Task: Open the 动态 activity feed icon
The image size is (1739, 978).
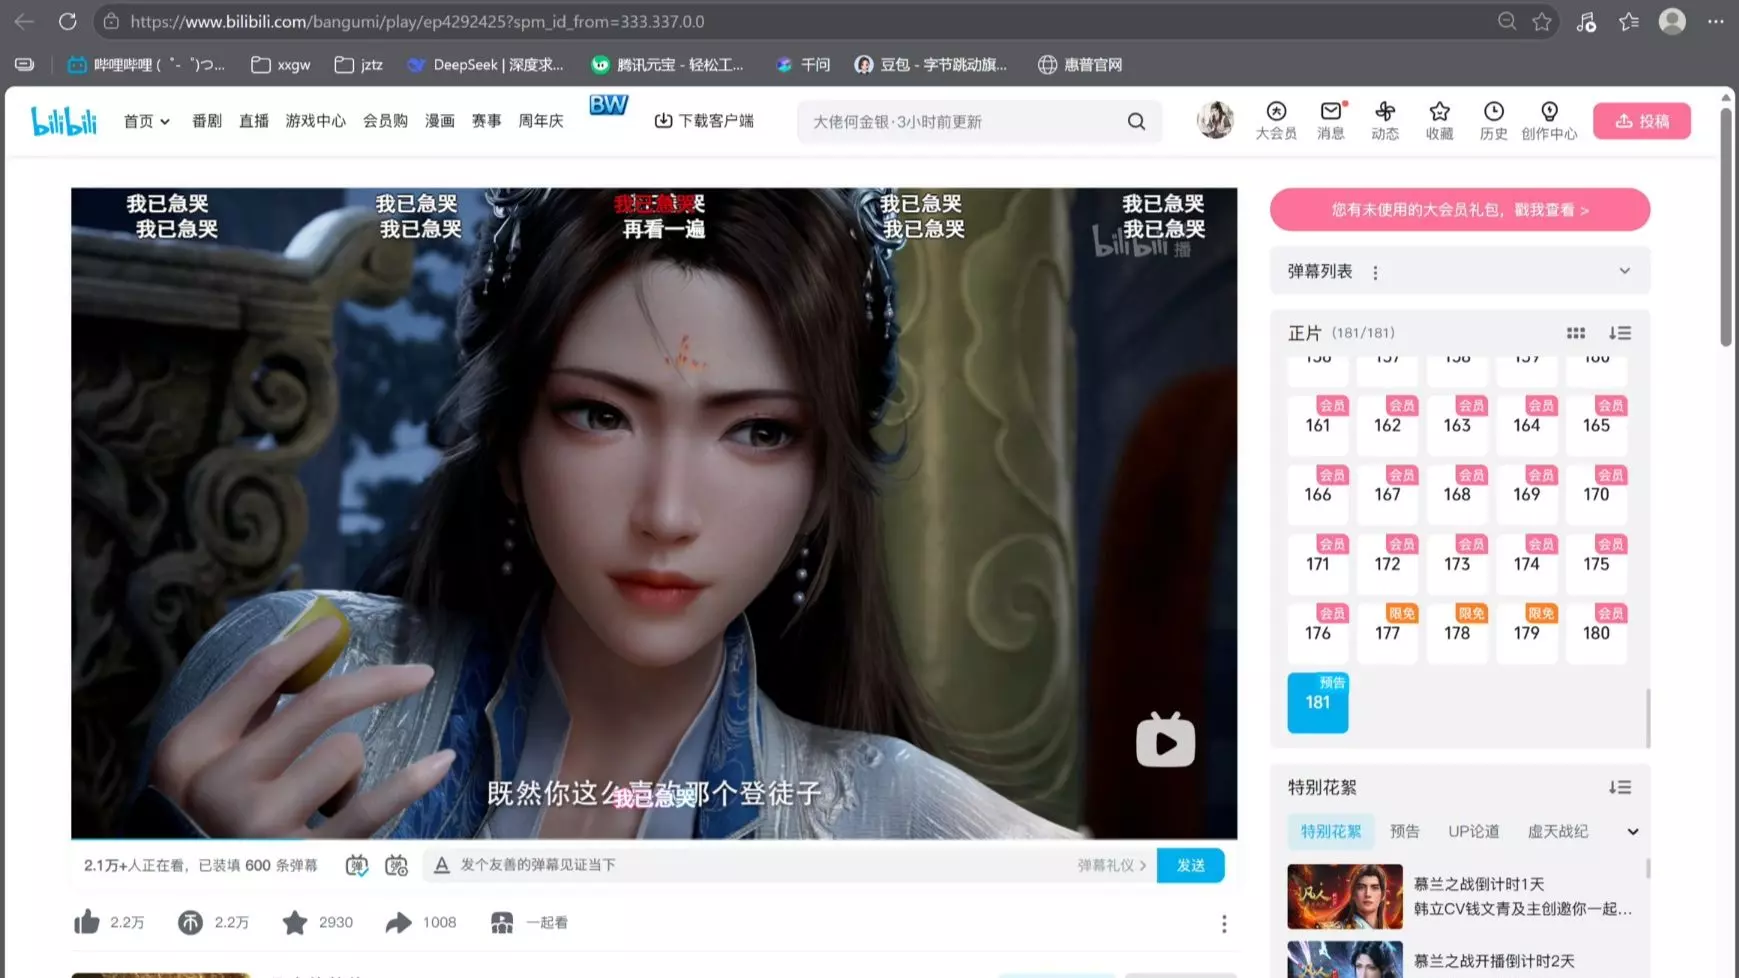Action: coord(1385,121)
